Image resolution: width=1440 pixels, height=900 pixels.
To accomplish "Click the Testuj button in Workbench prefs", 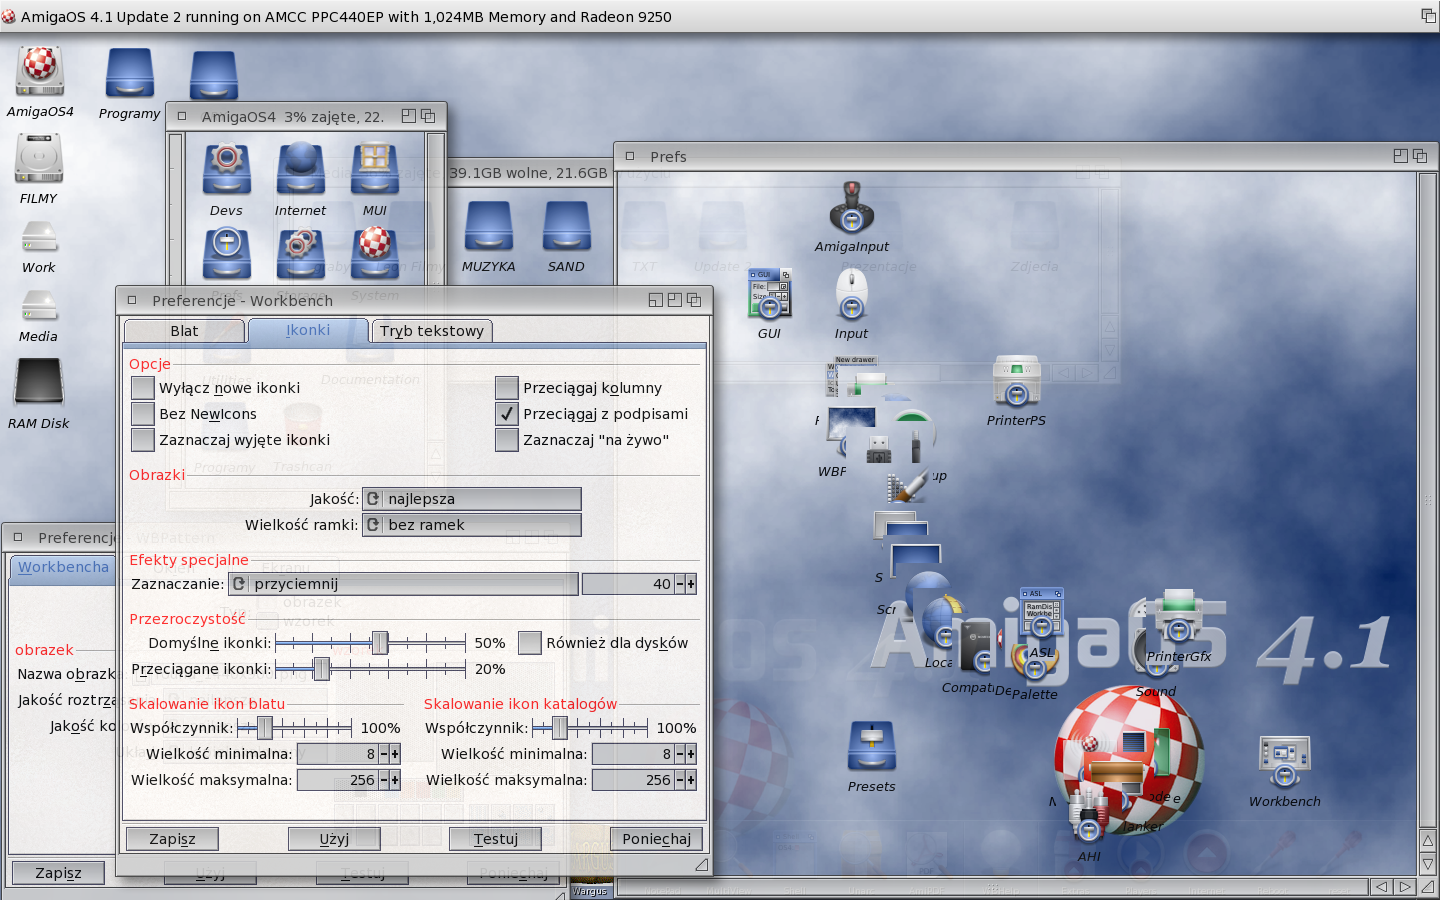I will tap(496, 839).
